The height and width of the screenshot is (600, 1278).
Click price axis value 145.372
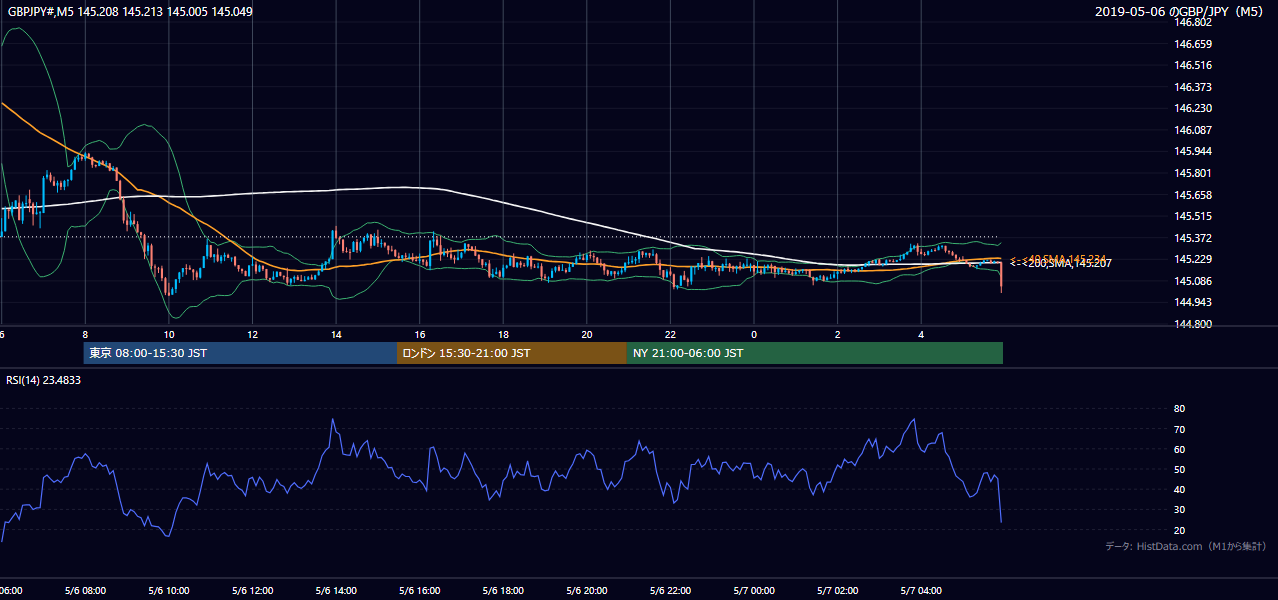pos(1193,238)
